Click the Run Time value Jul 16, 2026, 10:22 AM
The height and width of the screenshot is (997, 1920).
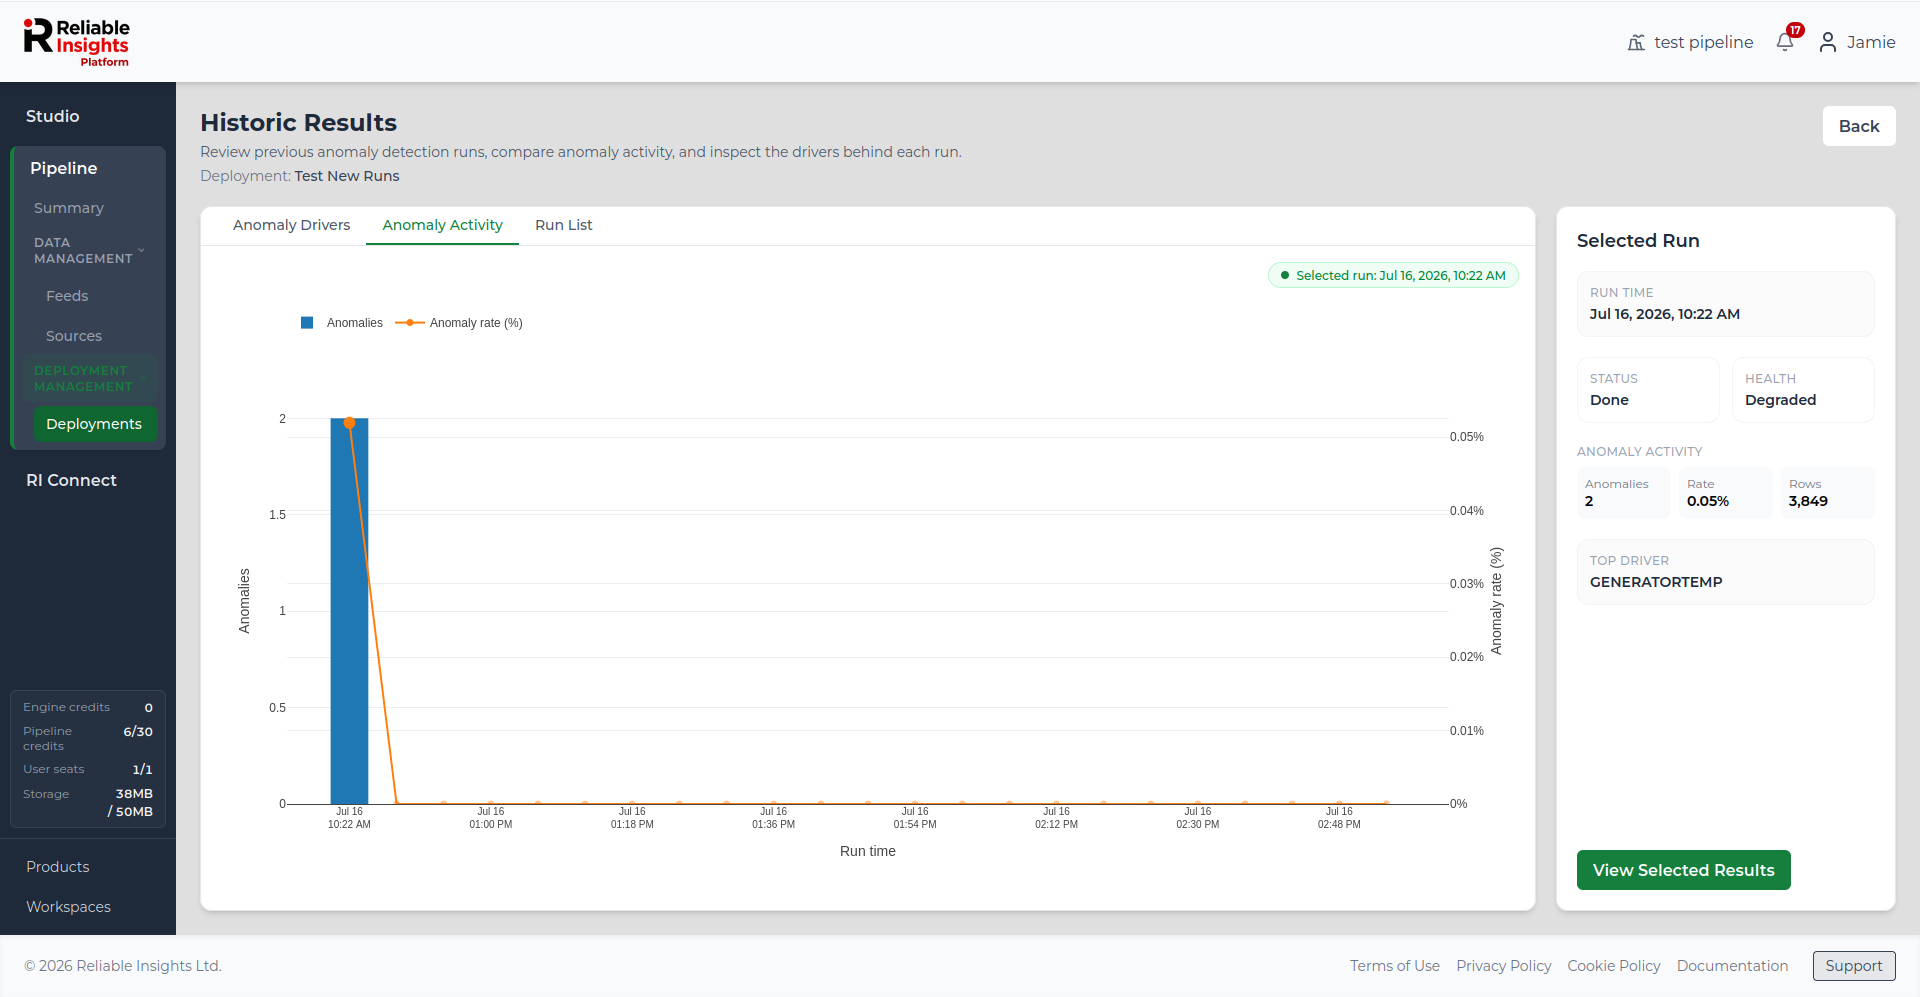[1665, 314]
